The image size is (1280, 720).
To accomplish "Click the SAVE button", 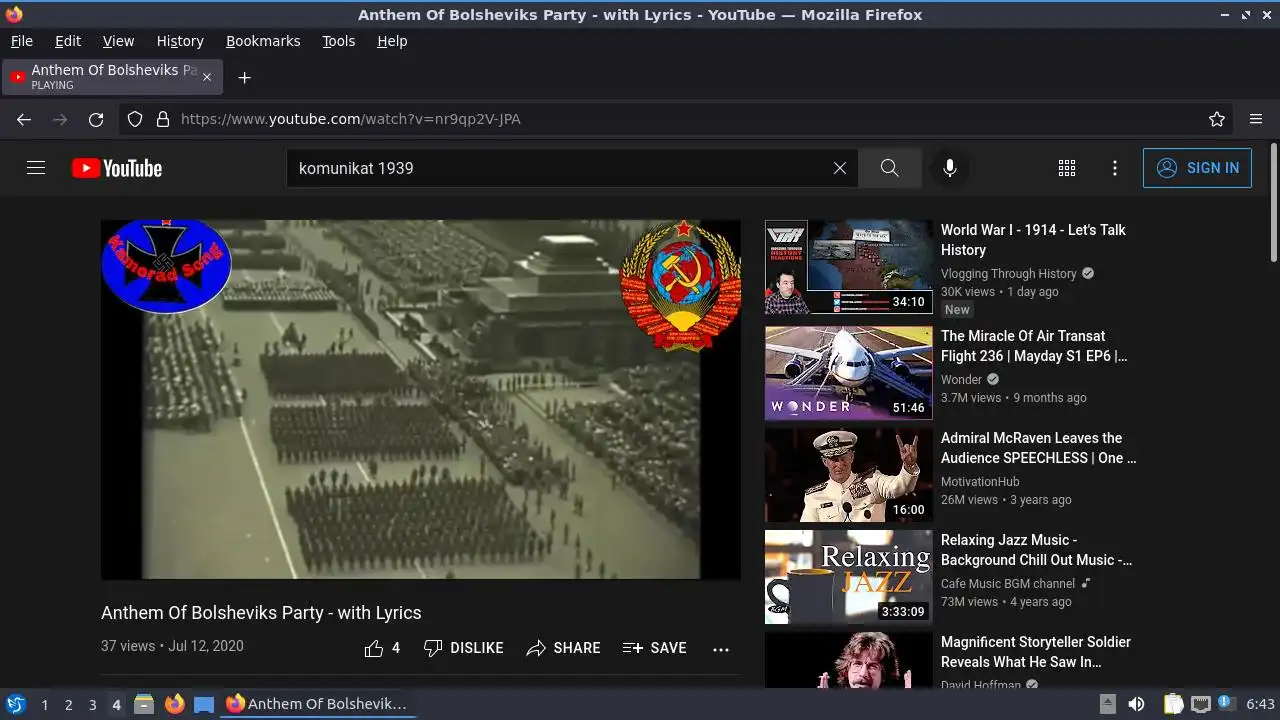I will 654,648.
